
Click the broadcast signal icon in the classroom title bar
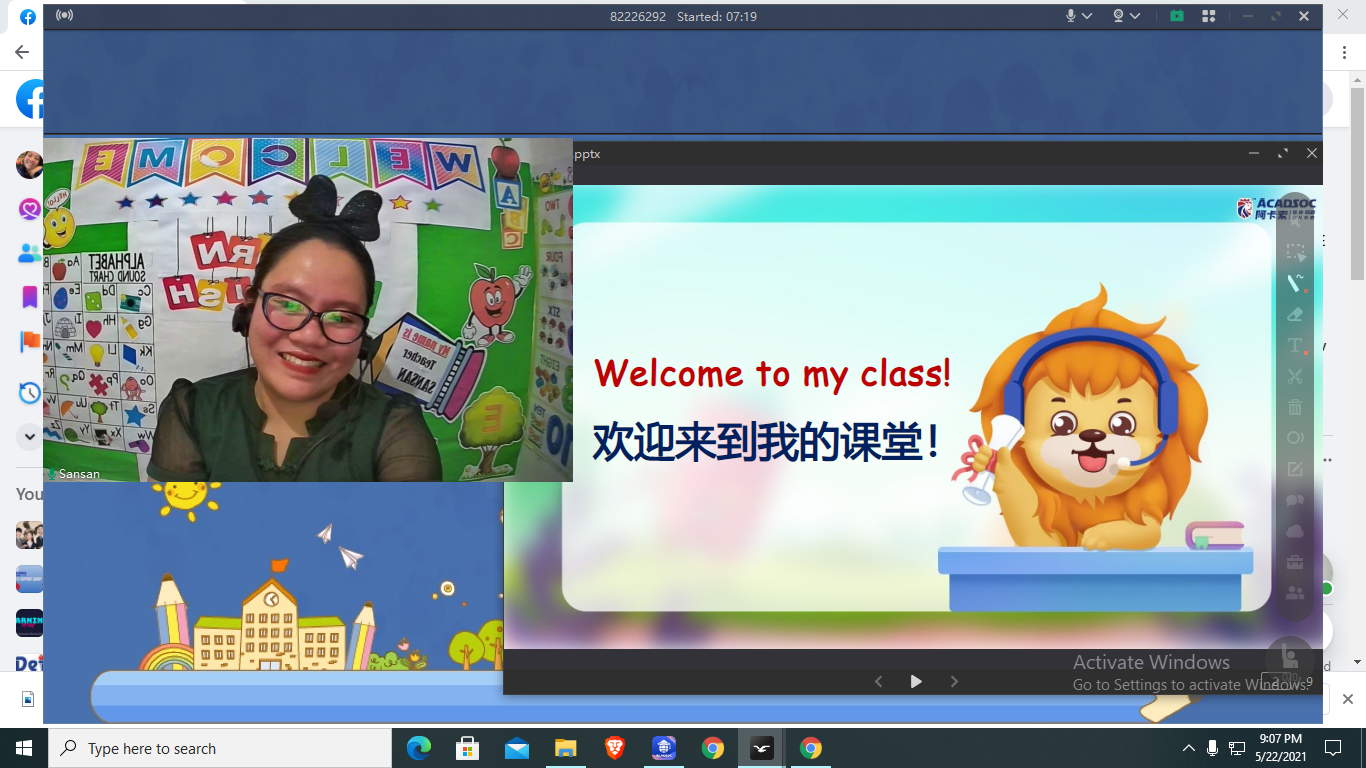click(64, 16)
